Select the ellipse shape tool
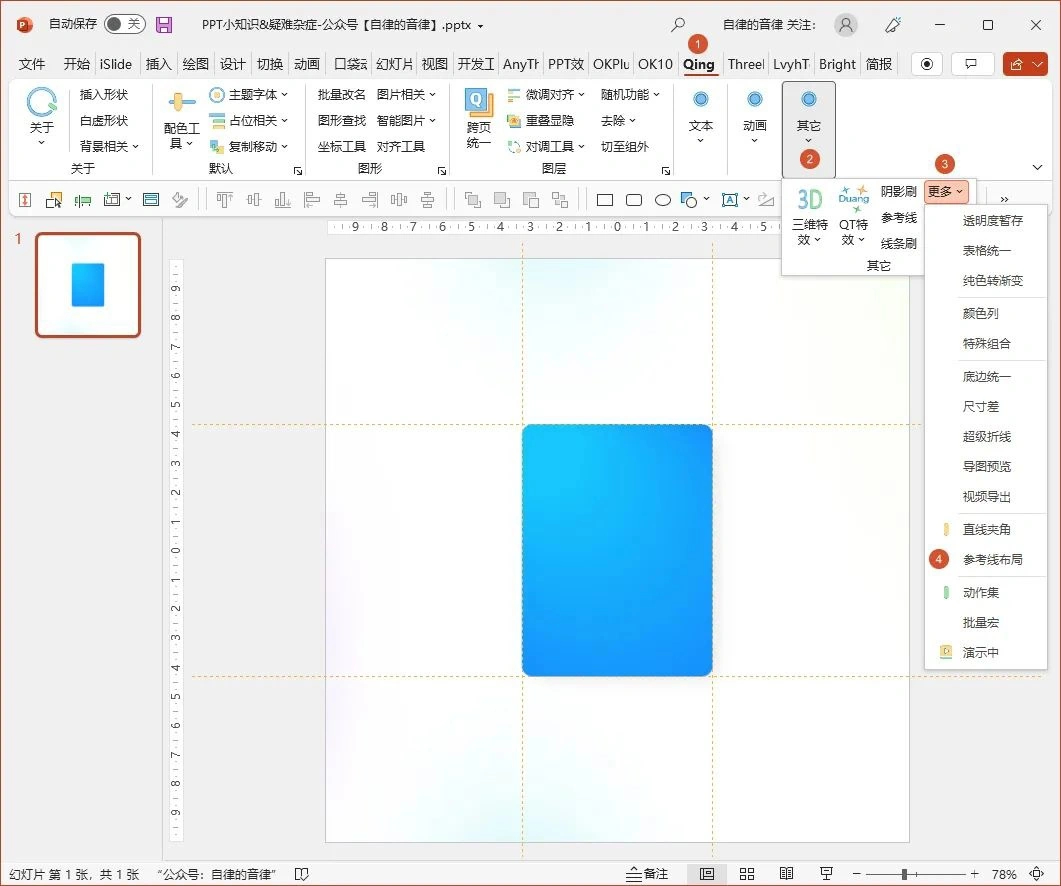Viewport: 1061px width, 886px height. pos(662,200)
